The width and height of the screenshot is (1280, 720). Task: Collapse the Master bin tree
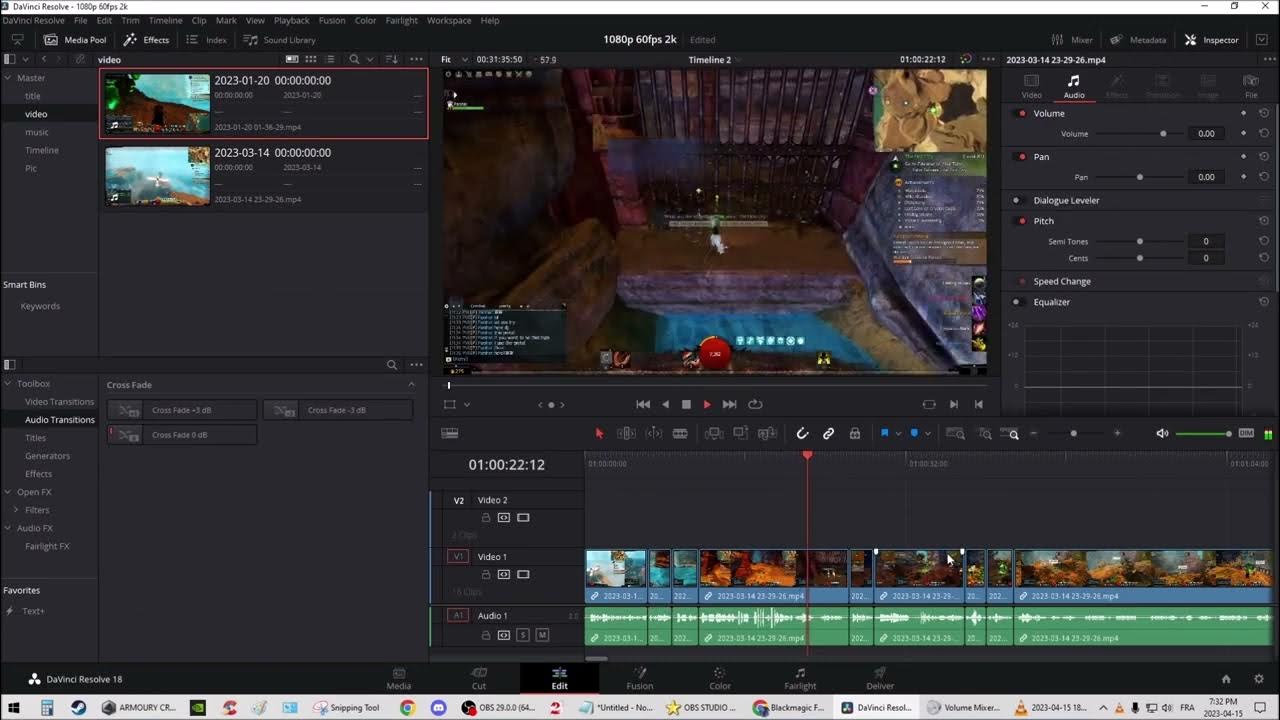(x=8, y=78)
